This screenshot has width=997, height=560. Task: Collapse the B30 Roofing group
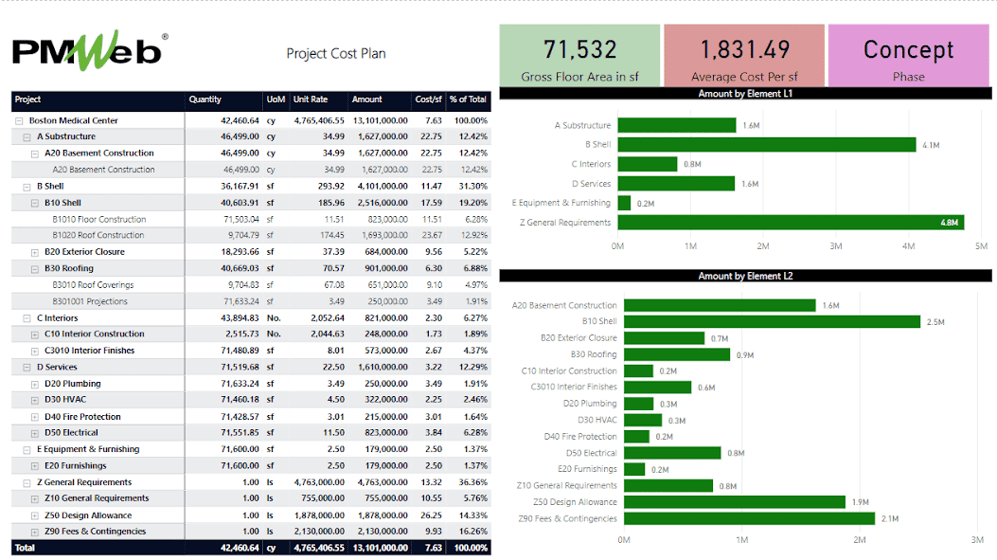[36, 269]
